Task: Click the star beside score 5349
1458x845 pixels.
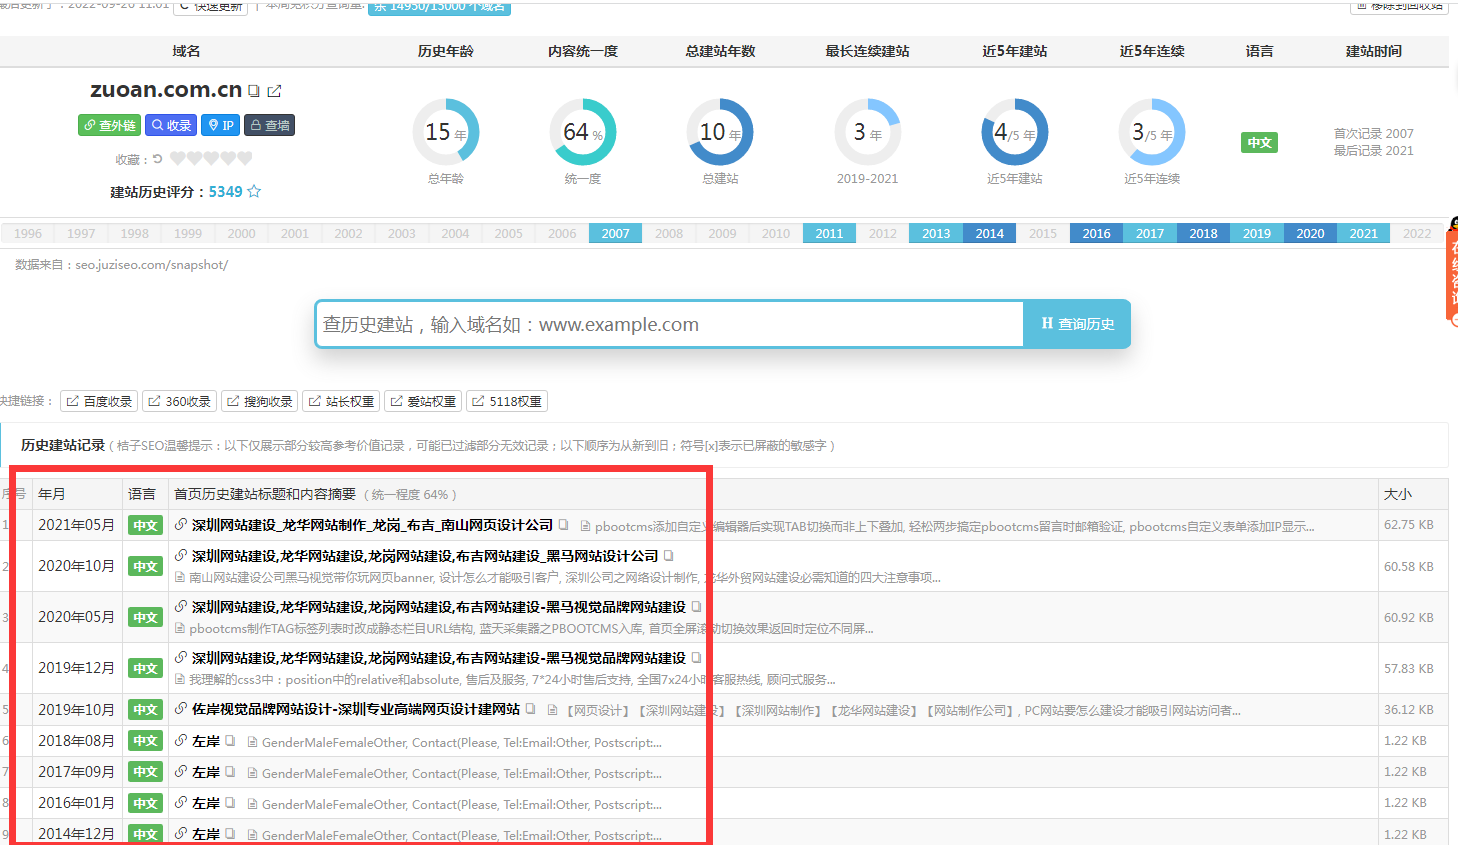Action: tap(254, 191)
